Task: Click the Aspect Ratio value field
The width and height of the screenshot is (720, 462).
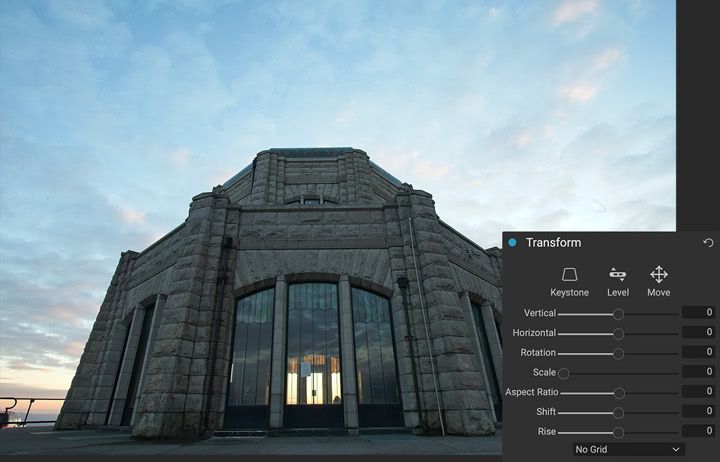Action: (x=698, y=391)
